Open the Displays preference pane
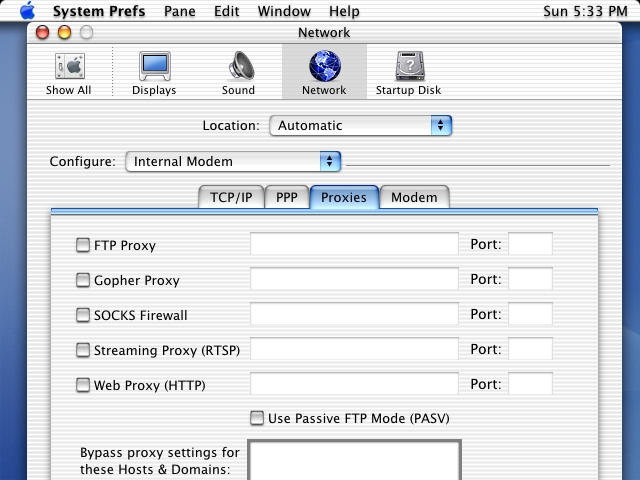The width and height of the screenshot is (640, 480). point(154,73)
